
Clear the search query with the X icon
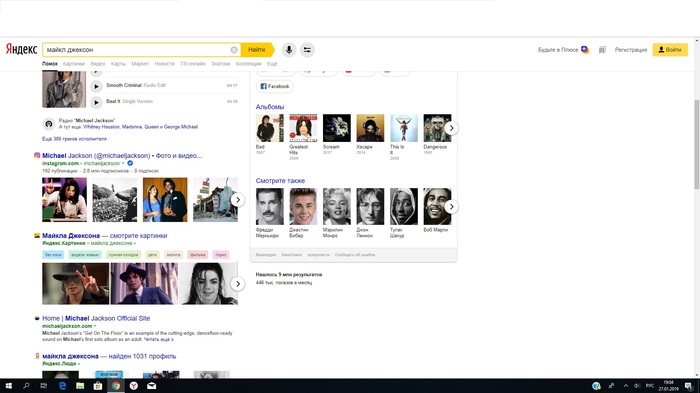click(x=234, y=50)
